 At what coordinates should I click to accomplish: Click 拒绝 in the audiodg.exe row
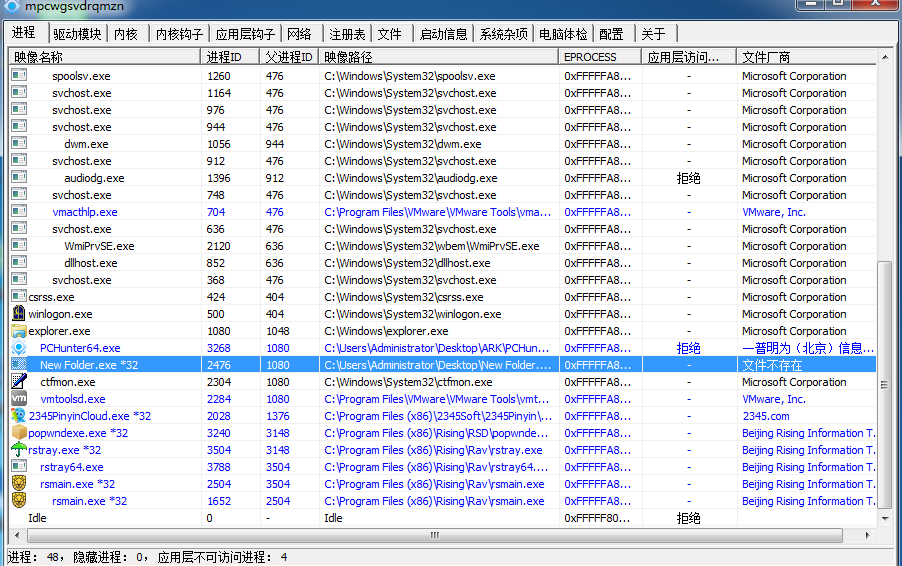(x=689, y=178)
